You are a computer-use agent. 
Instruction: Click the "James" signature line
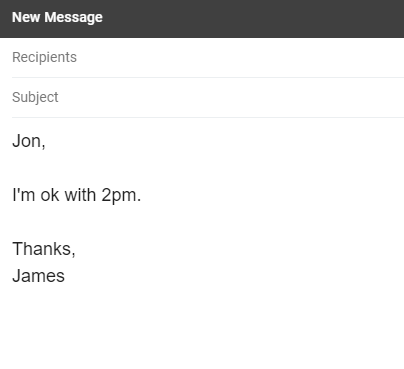tap(38, 276)
